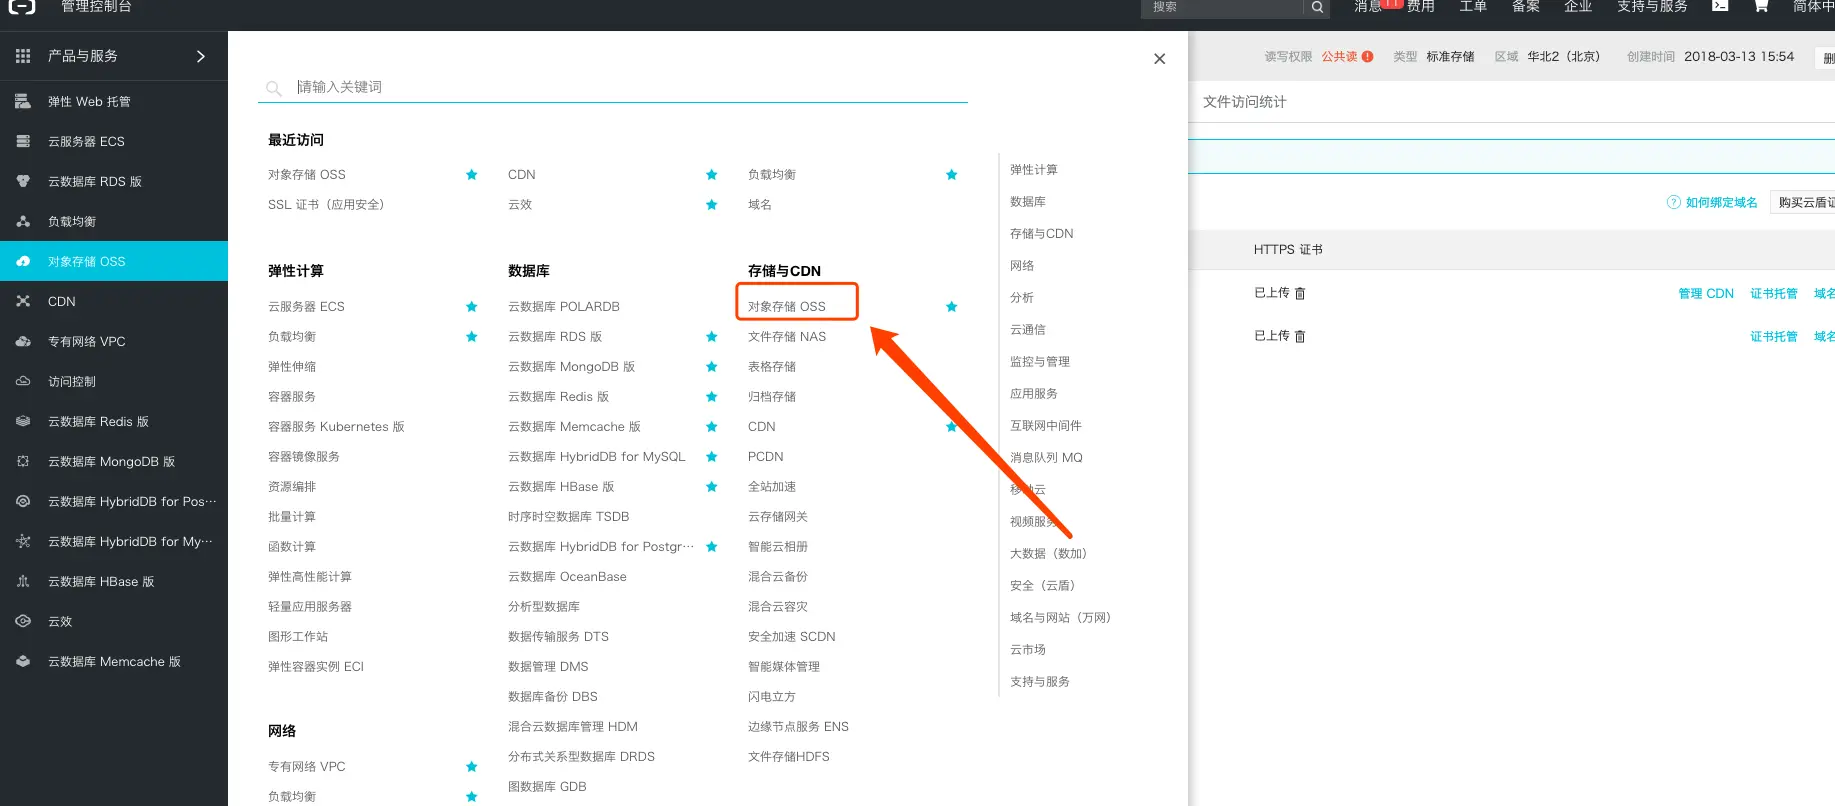The height and width of the screenshot is (806, 1835).
Task: Select 互联网中间件 in category index
Action: pyautogui.click(x=1046, y=426)
